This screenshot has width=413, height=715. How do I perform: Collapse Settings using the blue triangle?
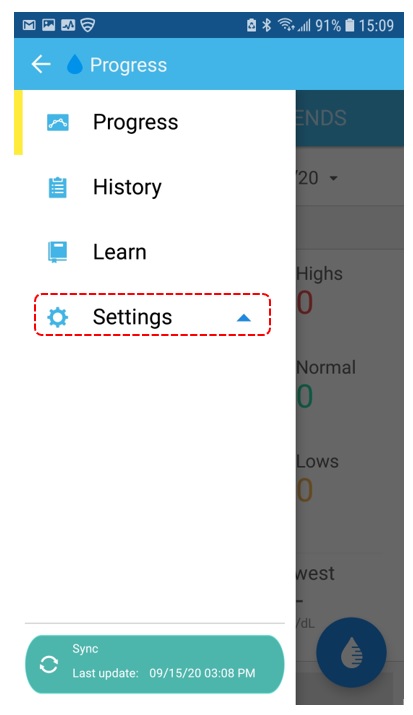coord(244,318)
